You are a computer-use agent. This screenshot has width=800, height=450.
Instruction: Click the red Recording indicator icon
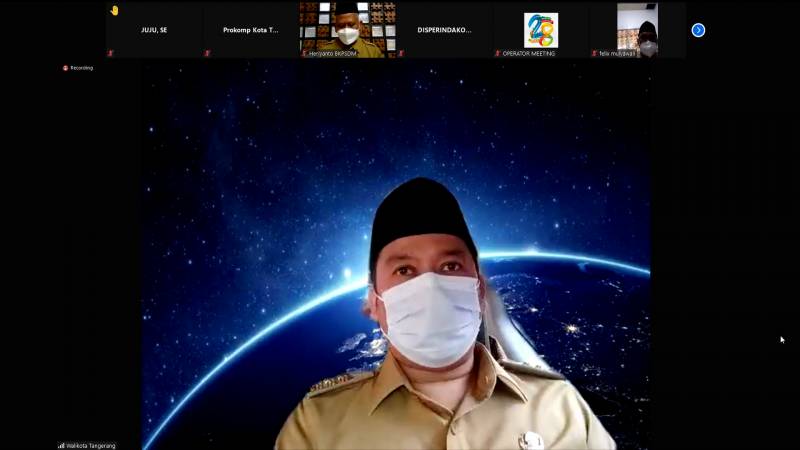(65, 68)
